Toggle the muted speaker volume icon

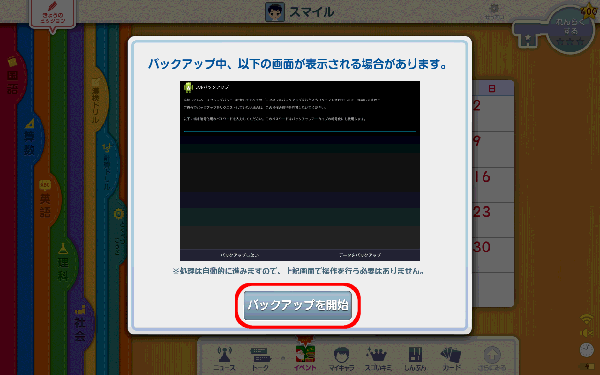[586, 333]
